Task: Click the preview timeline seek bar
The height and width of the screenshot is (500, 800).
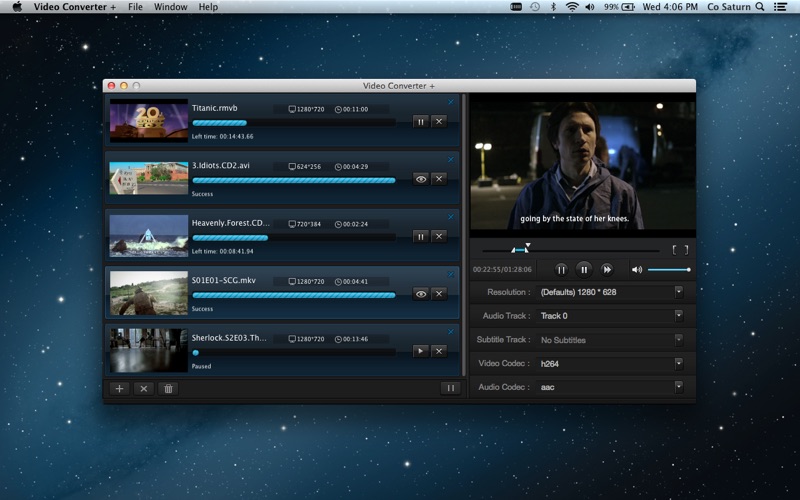Action: (x=571, y=251)
